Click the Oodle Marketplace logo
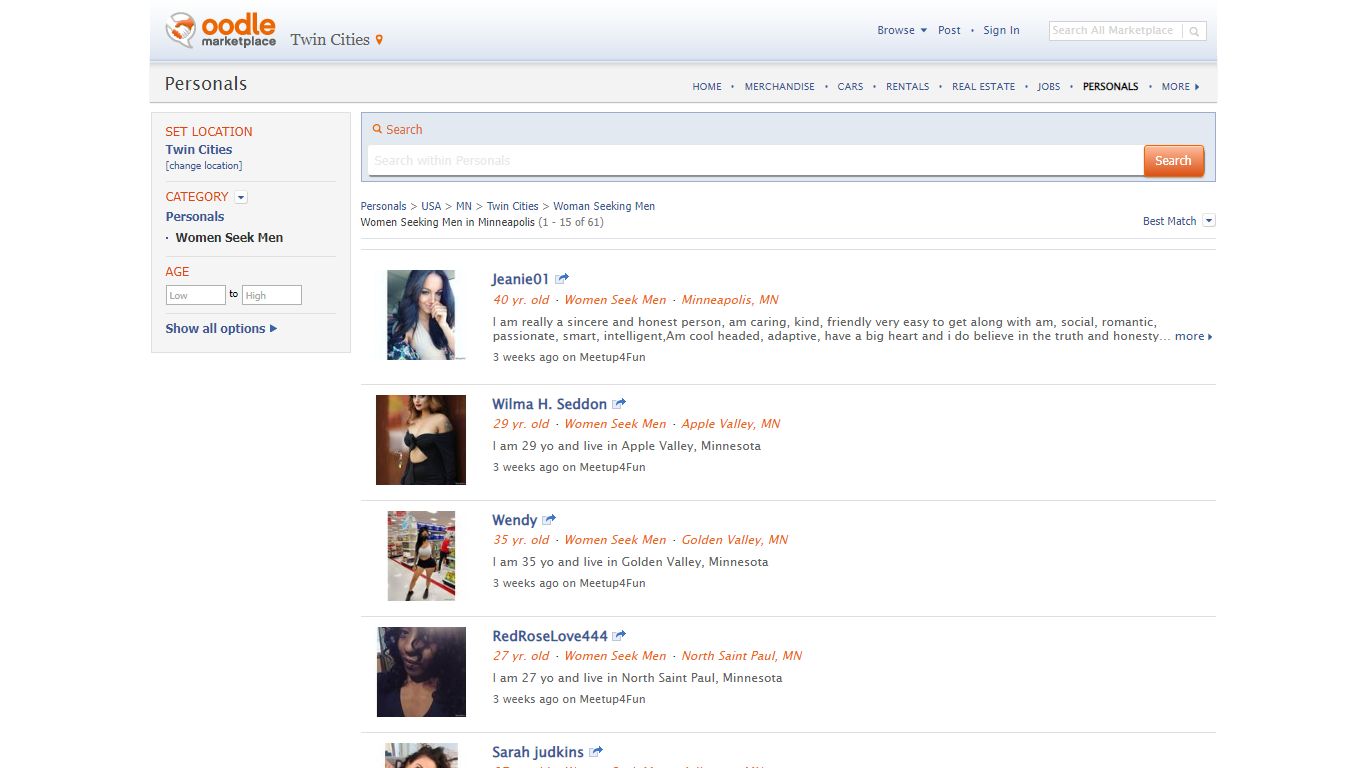1366x768 pixels. click(x=220, y=30)
